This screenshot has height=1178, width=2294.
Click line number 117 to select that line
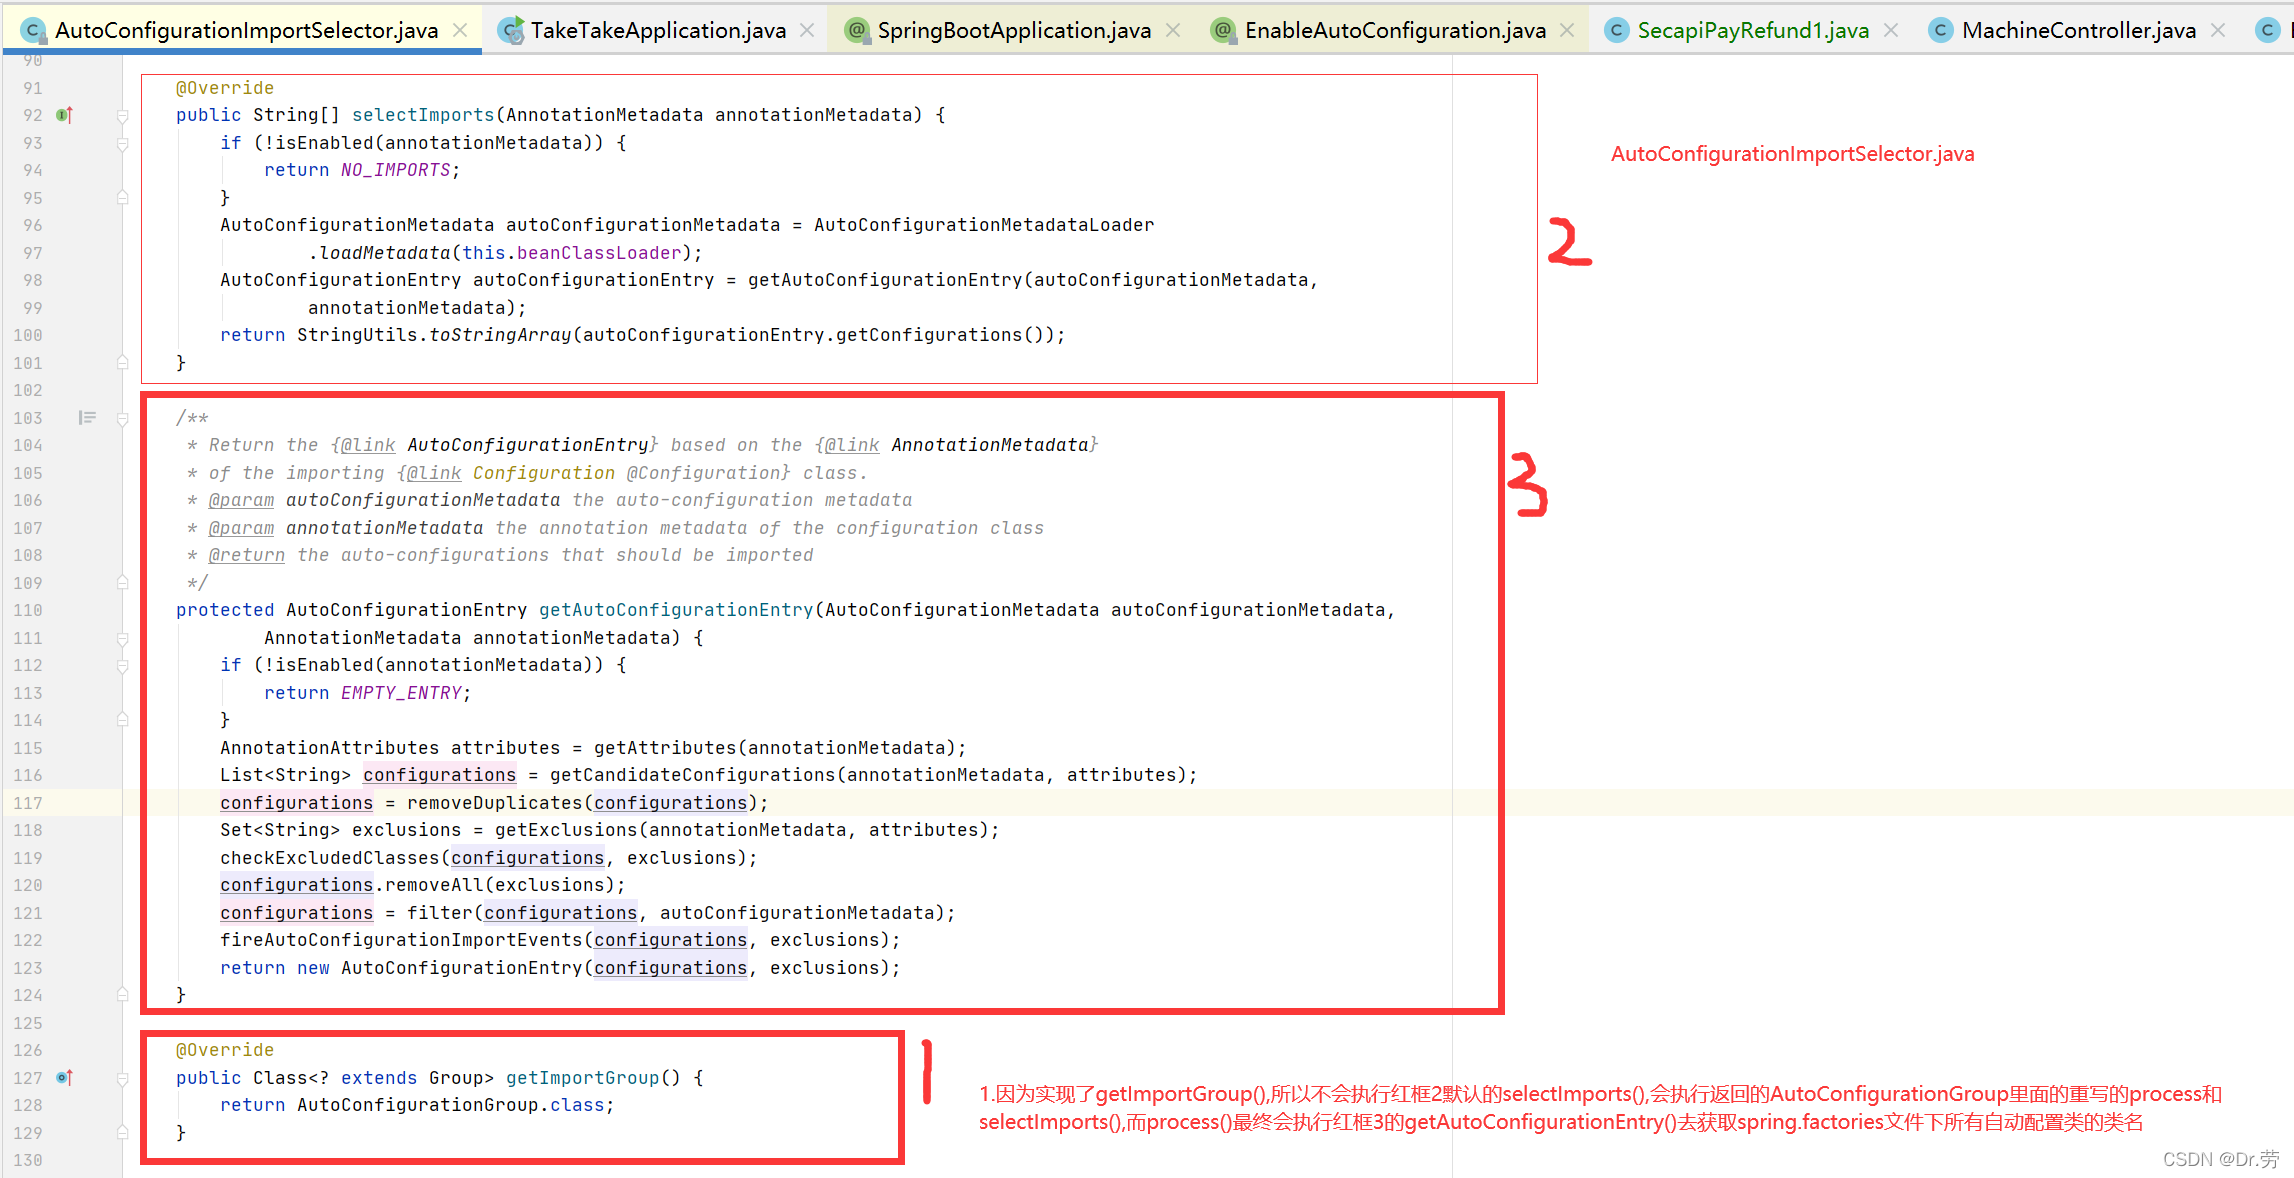(x=27, y=803)
